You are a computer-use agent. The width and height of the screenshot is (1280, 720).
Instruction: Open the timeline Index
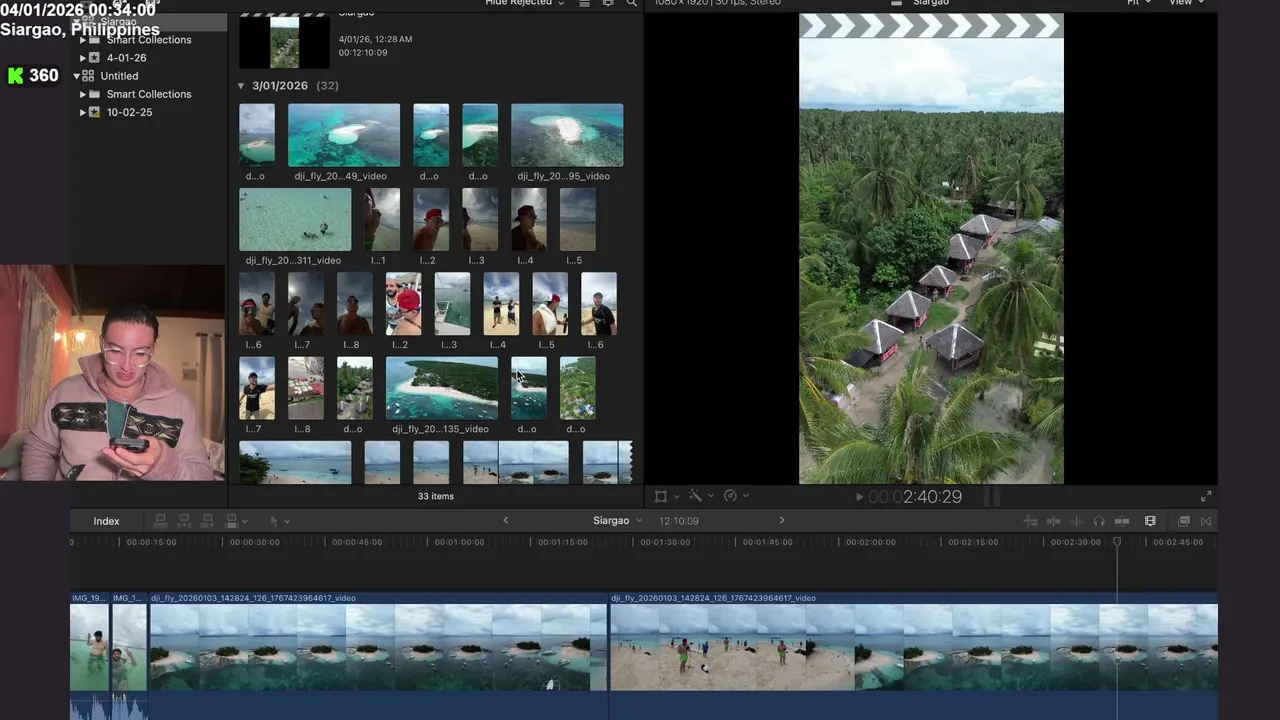(106, 521)
